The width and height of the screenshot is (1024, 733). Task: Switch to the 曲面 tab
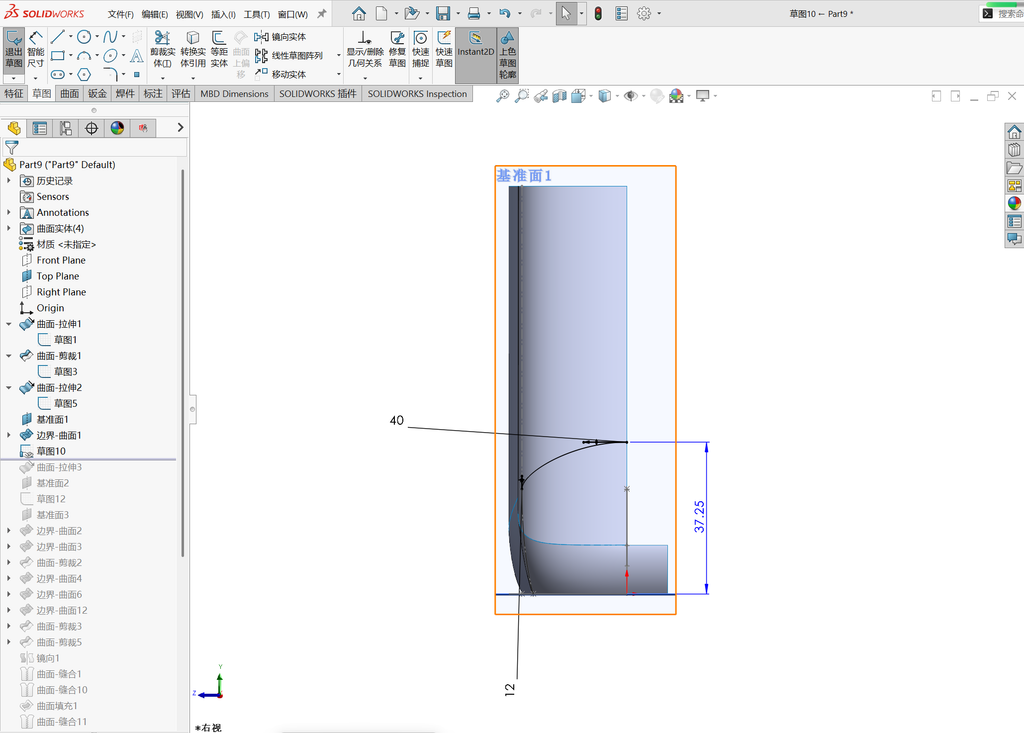69,93
